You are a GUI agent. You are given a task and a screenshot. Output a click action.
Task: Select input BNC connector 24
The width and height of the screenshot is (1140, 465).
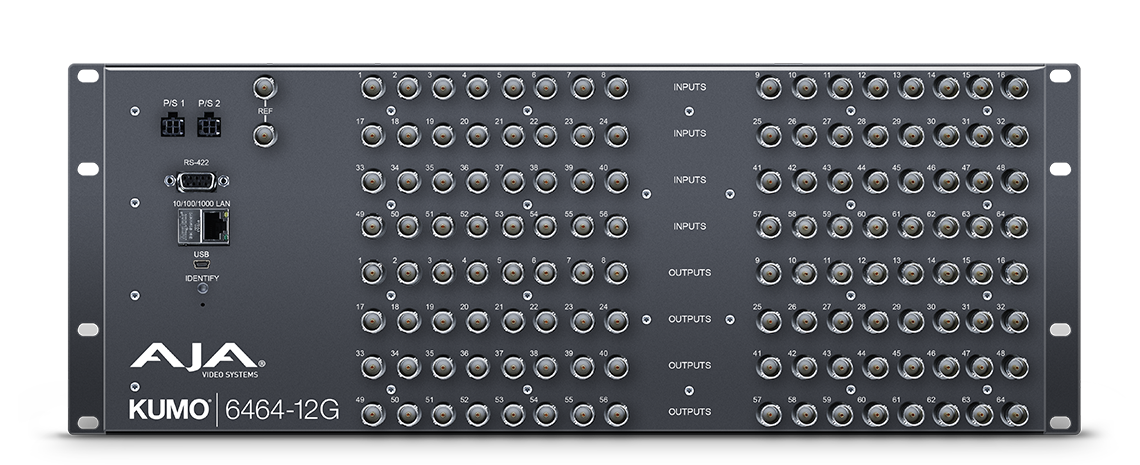tap(617, 135)
